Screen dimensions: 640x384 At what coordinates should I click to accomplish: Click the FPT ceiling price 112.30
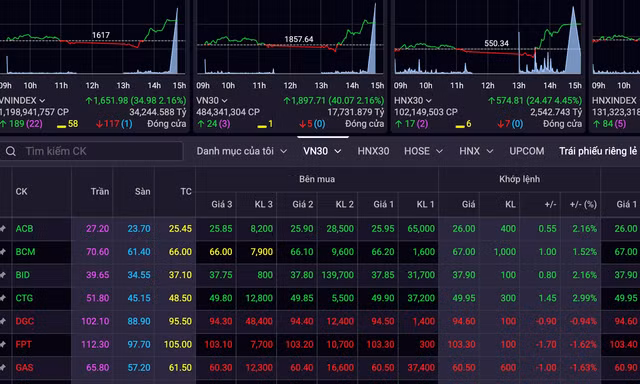pyautogui.click(x=95, y=345)
